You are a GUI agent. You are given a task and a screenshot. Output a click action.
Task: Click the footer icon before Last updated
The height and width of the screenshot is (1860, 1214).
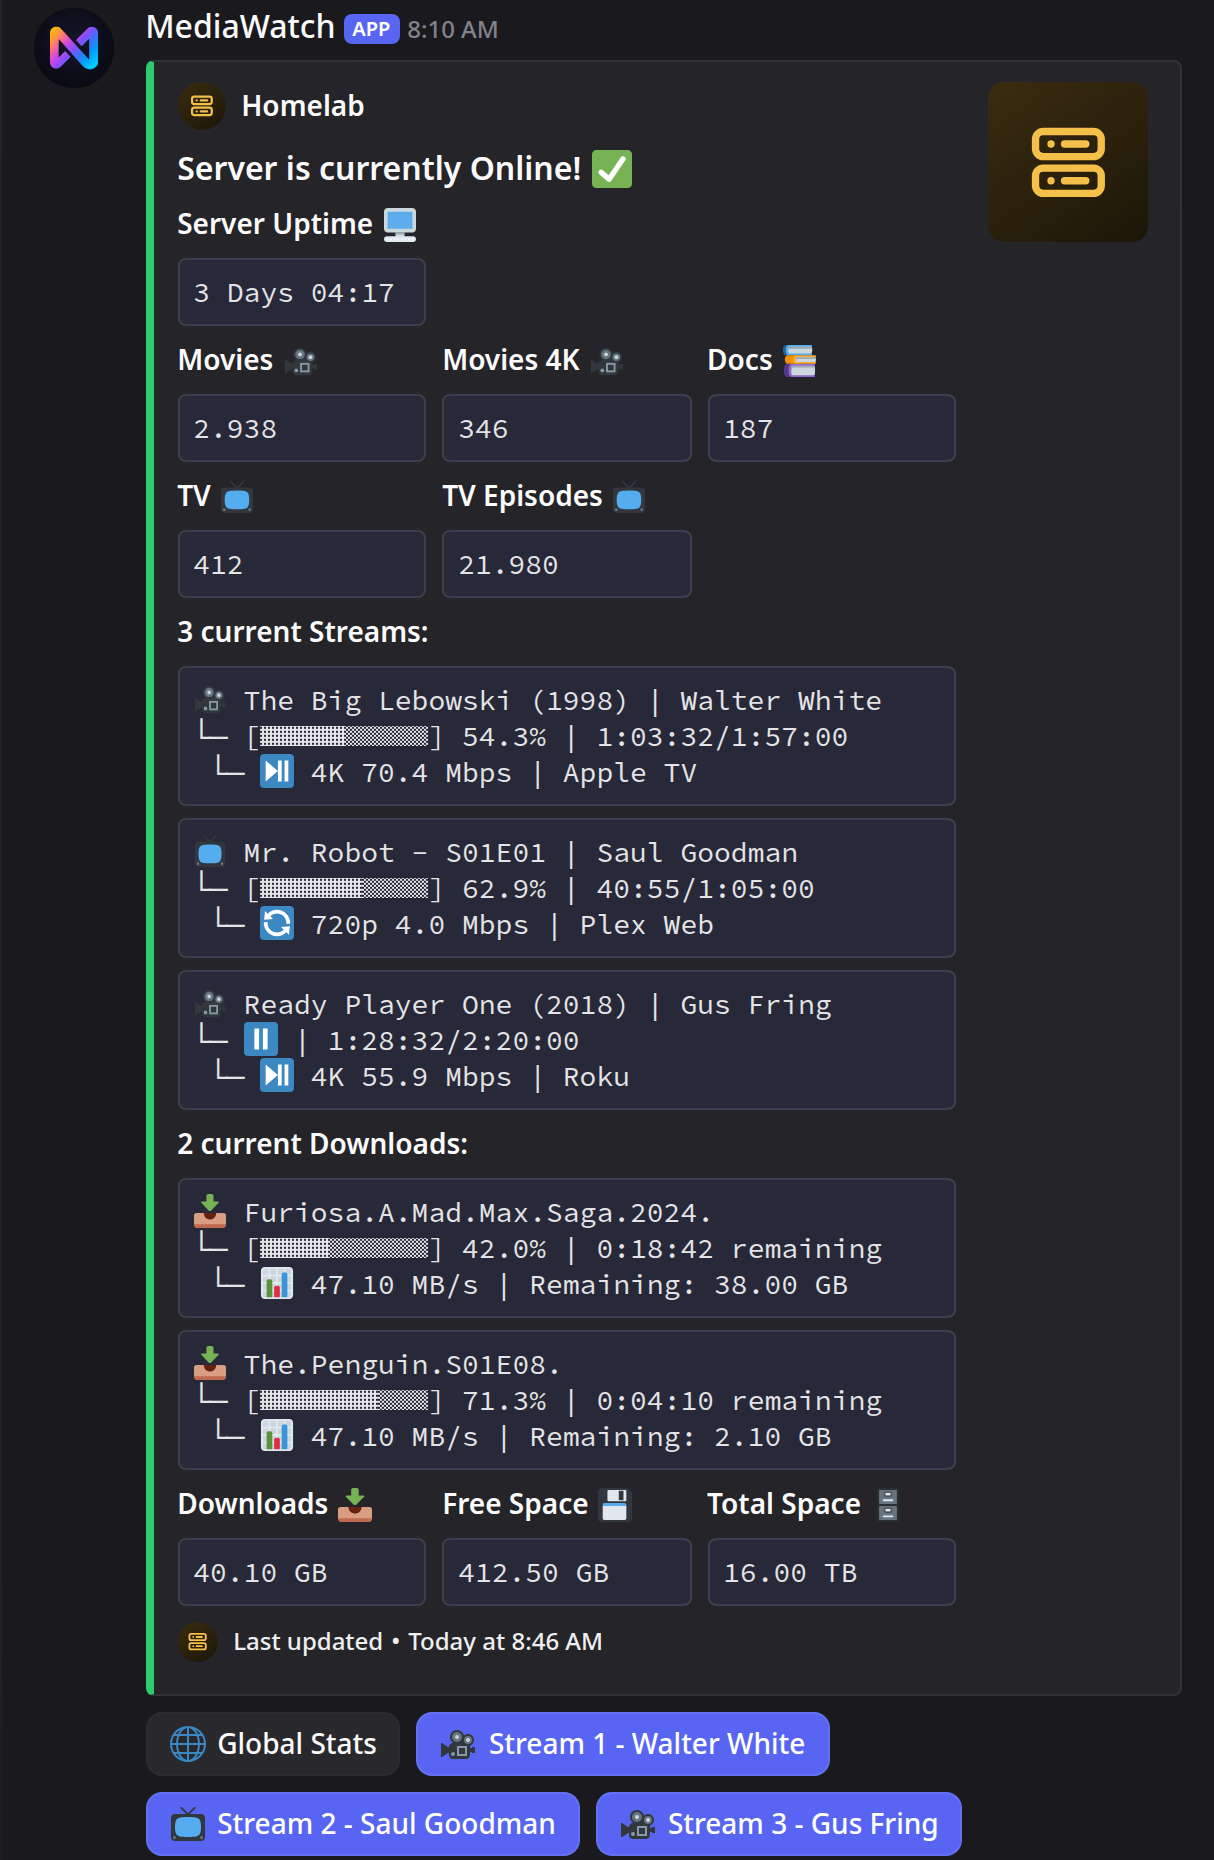click(198, 1642)
